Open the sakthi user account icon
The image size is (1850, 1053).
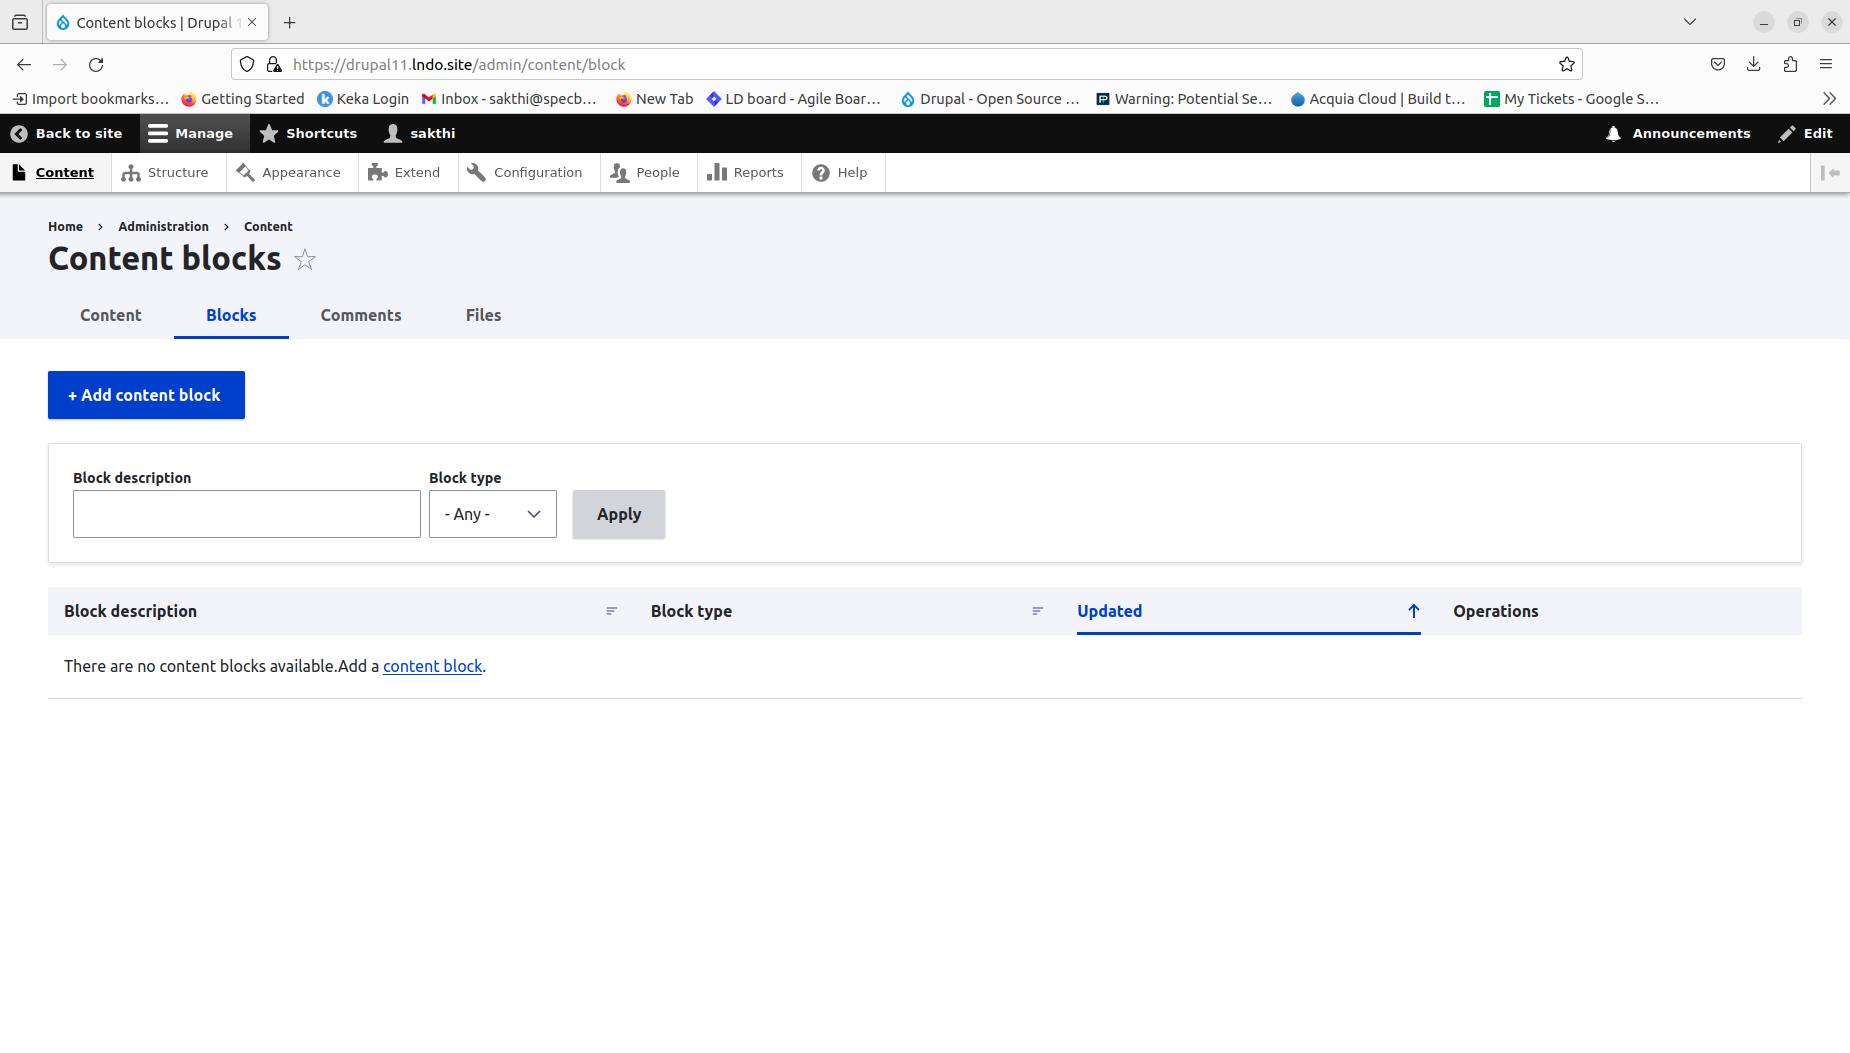pos(392,132)
